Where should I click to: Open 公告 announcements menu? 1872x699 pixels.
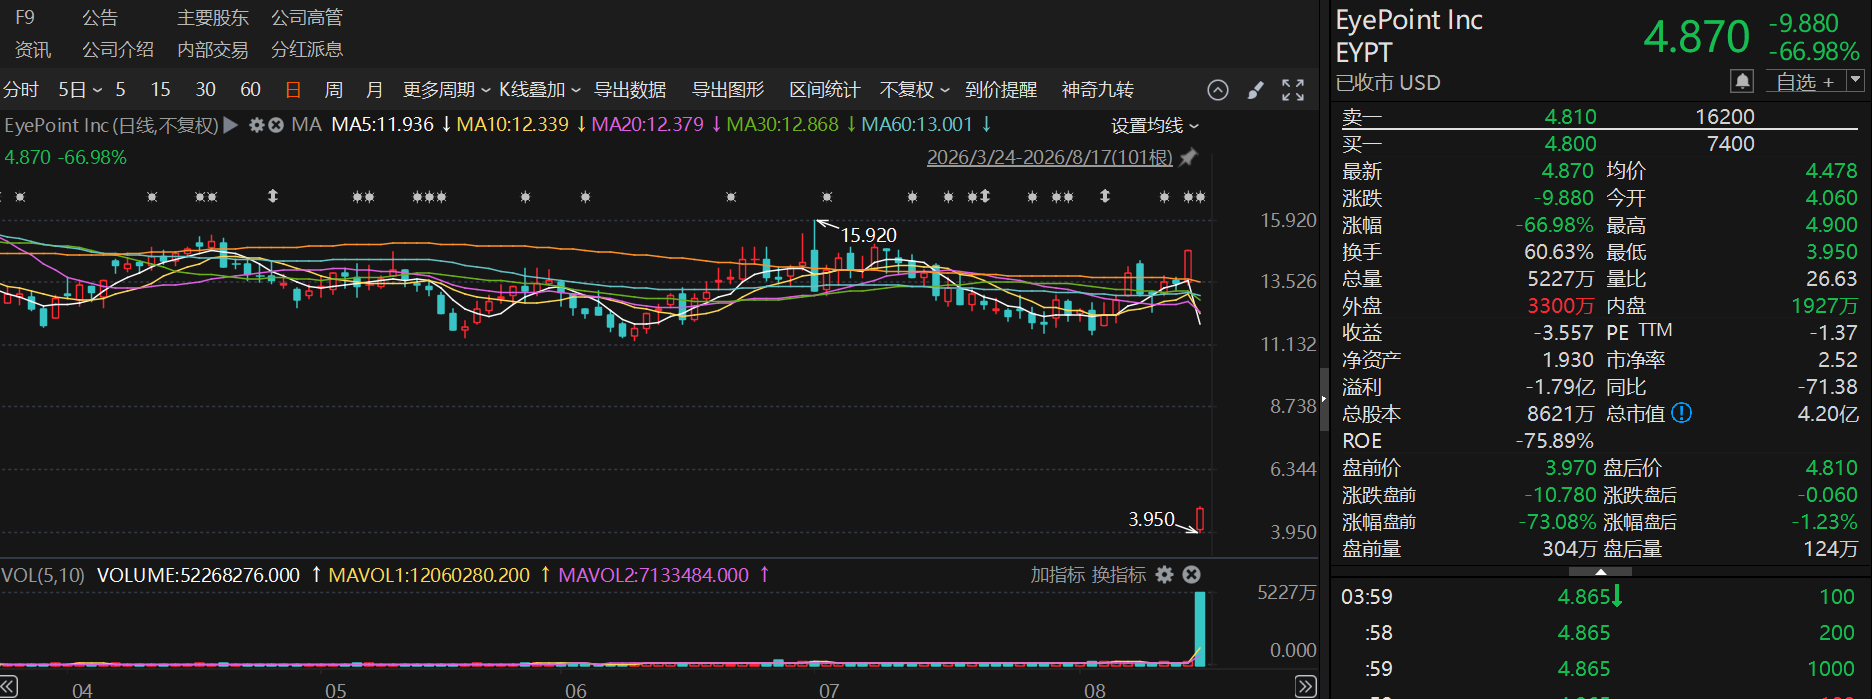(100, 18)
